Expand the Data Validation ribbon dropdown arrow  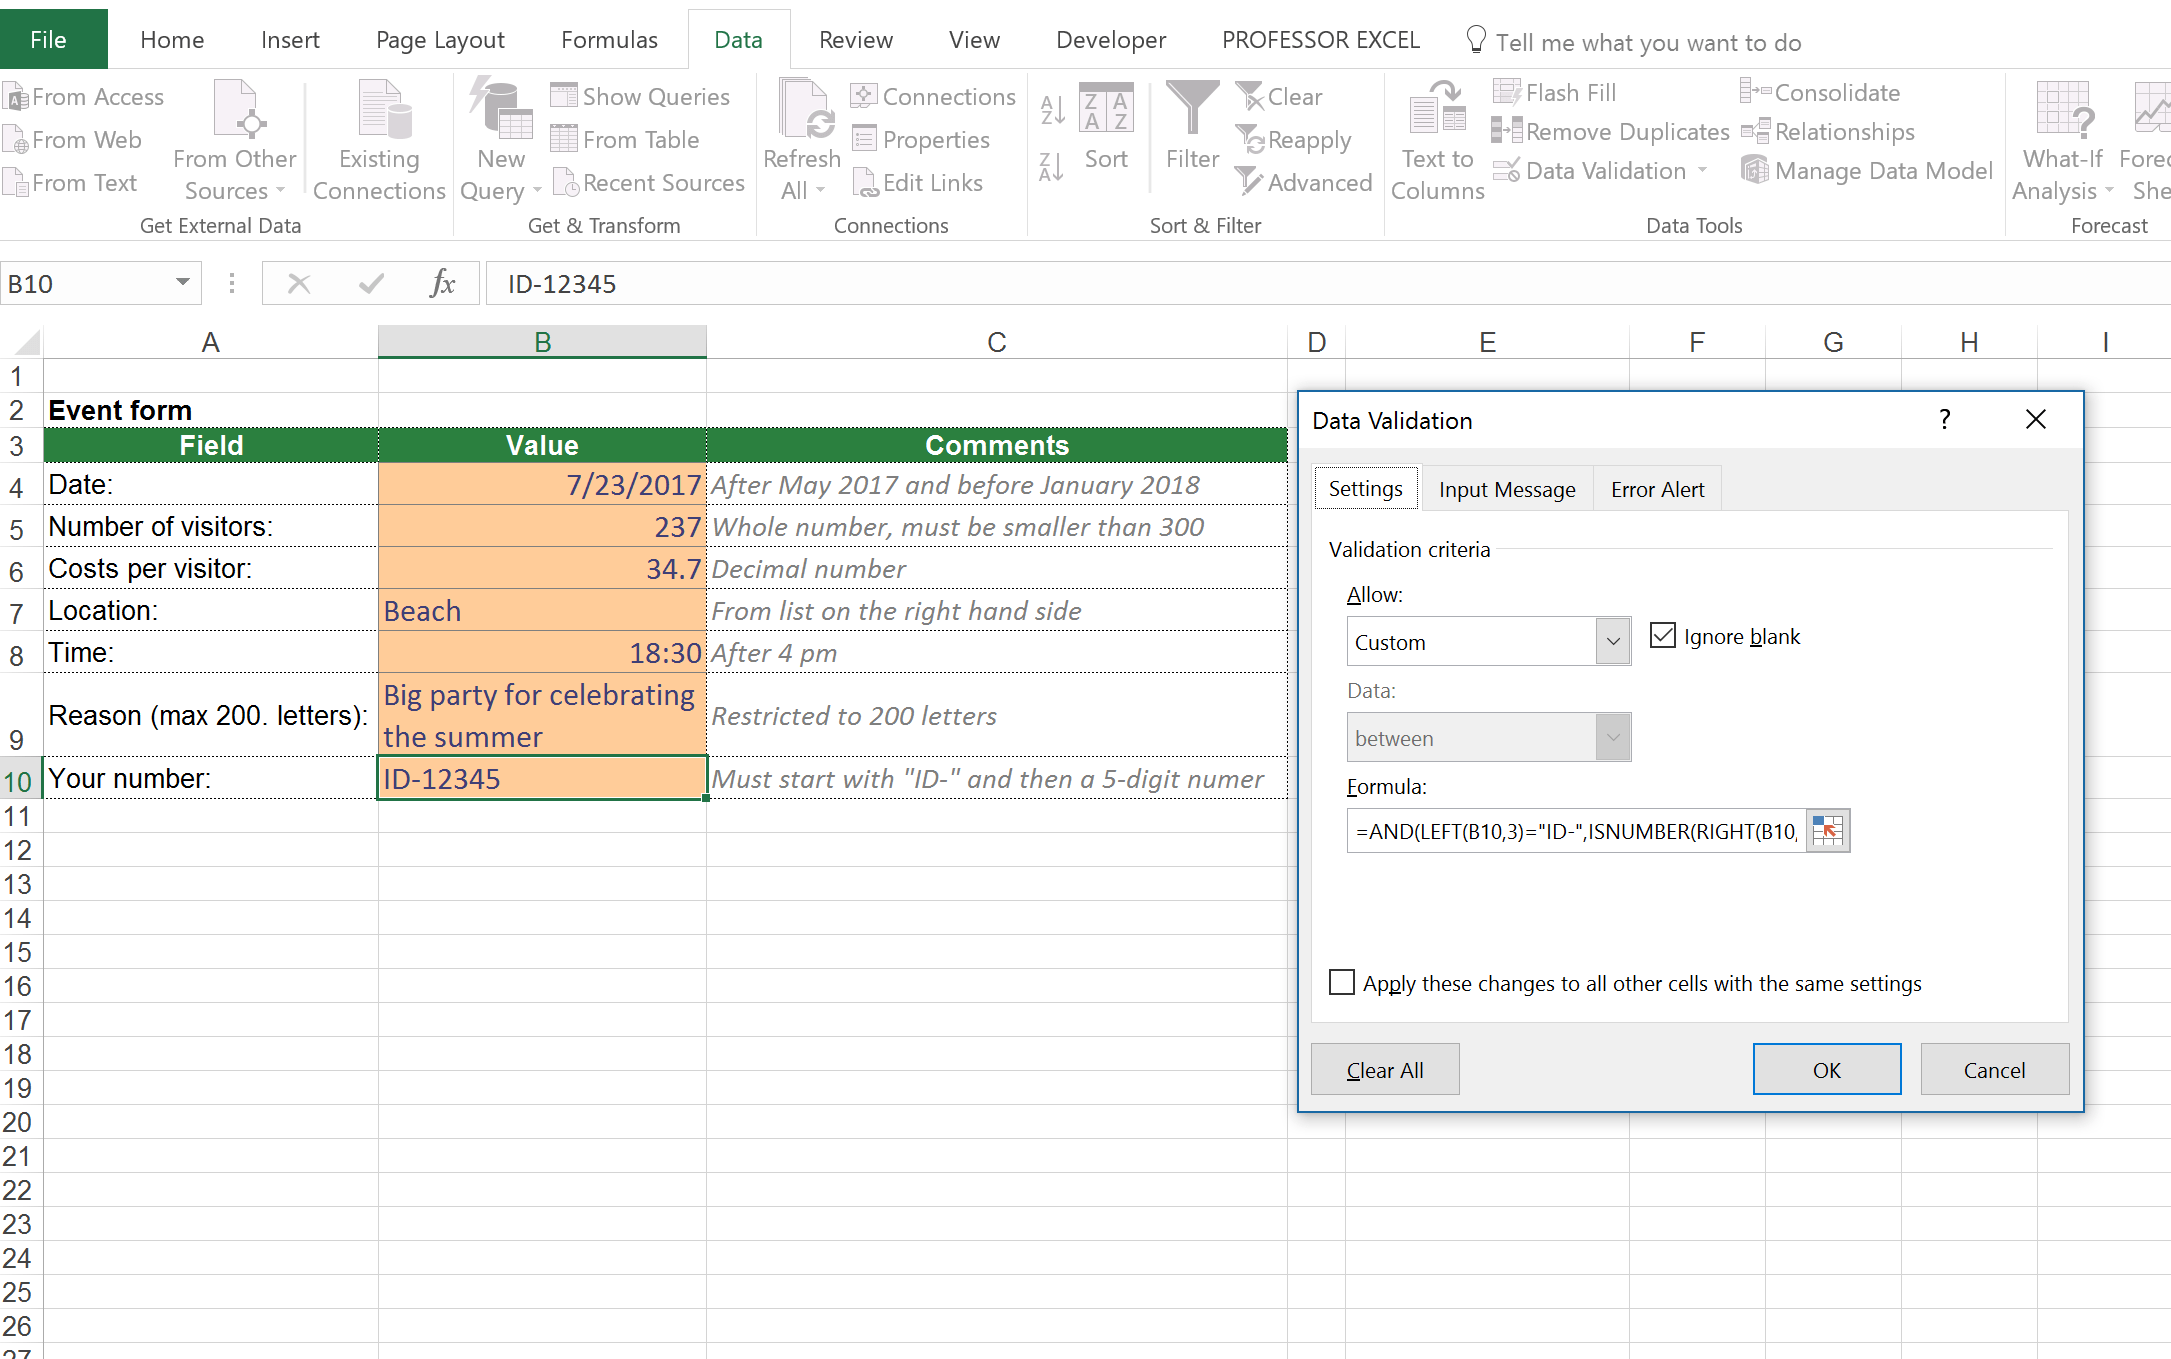point(1702,171)
